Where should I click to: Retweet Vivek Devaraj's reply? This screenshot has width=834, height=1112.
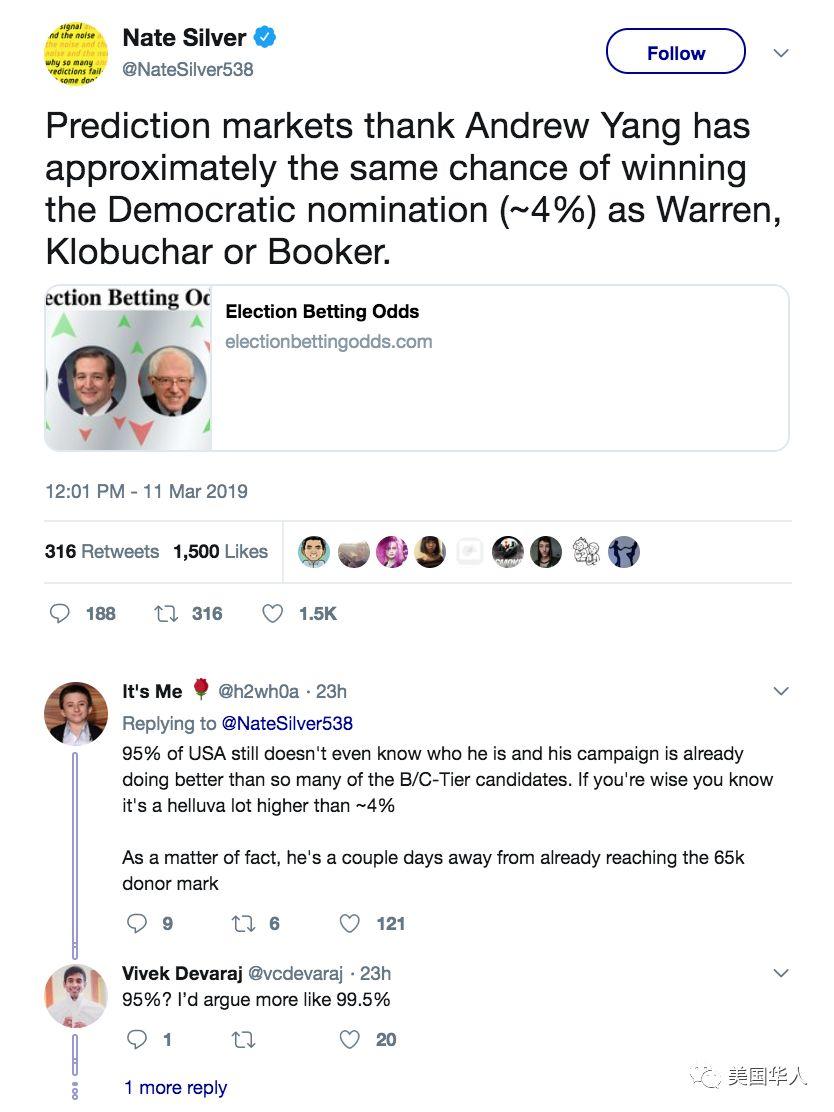pos(243,1040)
